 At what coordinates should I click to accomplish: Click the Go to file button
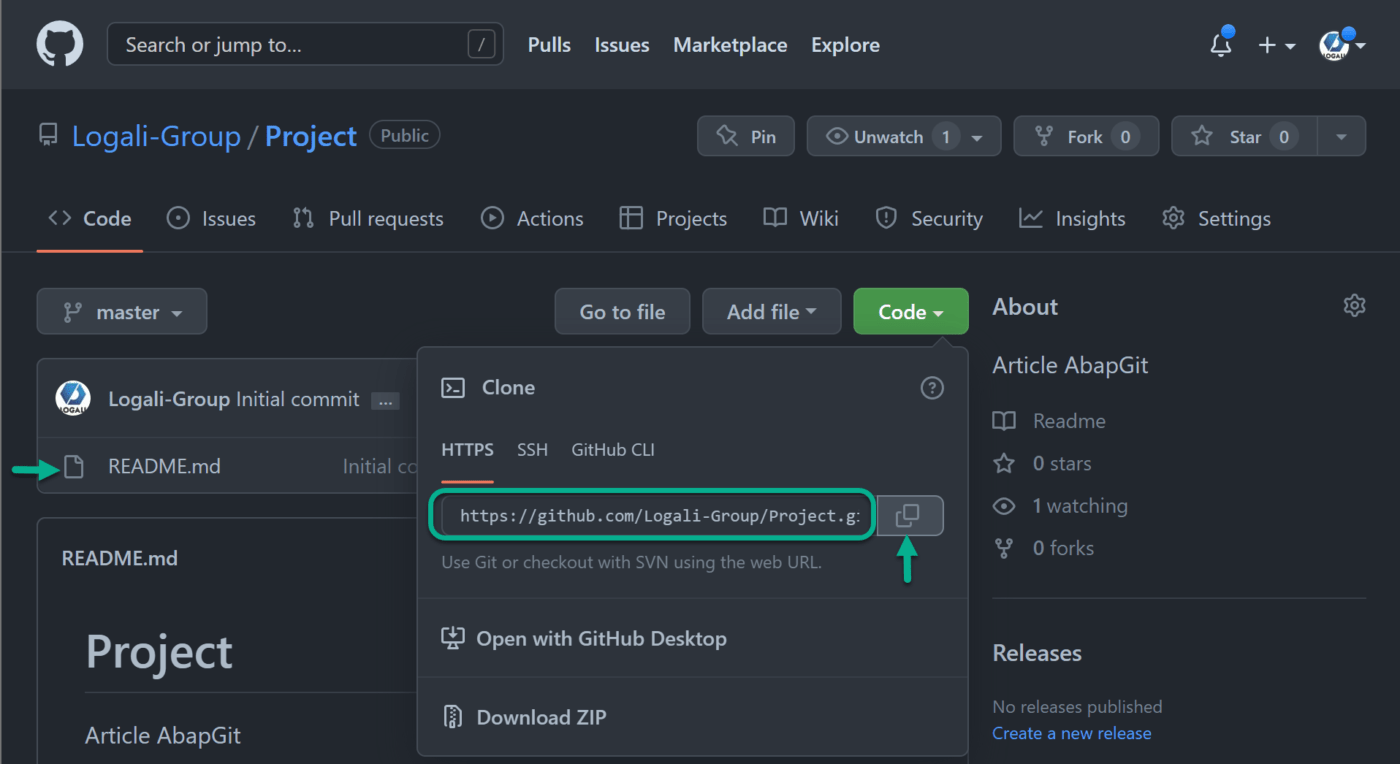[623, 312]
